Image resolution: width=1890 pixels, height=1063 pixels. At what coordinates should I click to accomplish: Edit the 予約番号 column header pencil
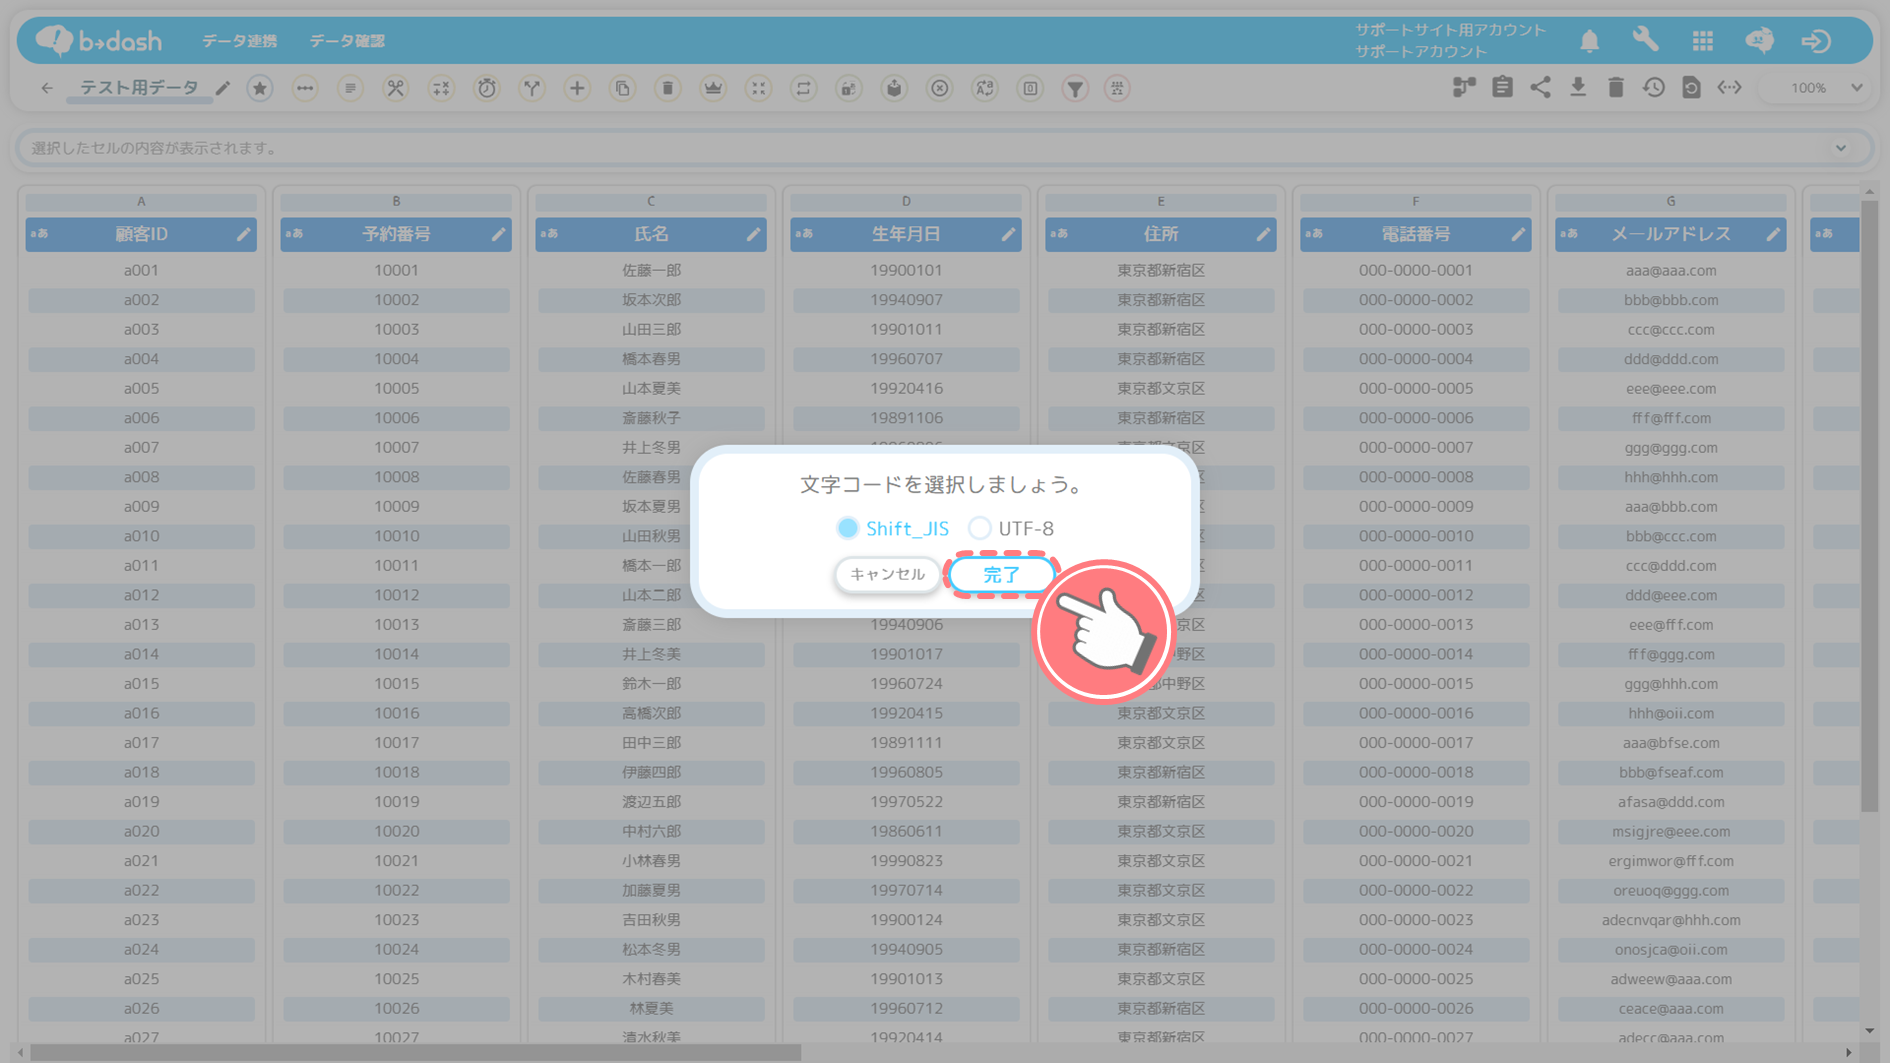[498, 234]
